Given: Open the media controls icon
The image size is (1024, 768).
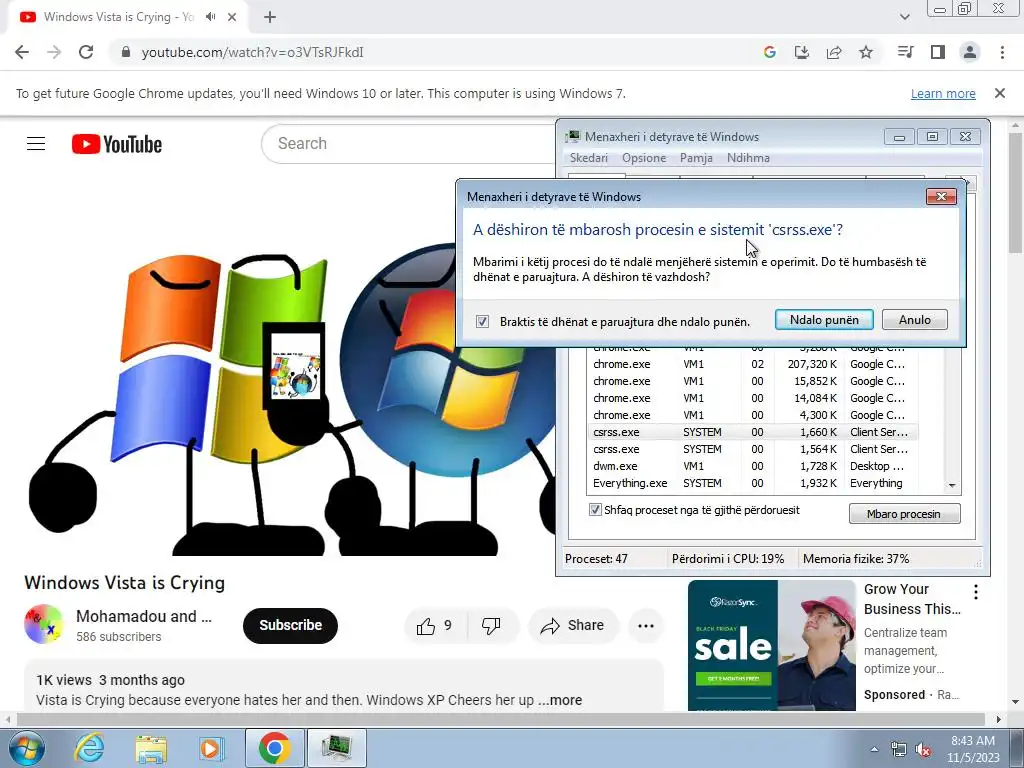Looking at the screenshot, I should click(905, 52).
